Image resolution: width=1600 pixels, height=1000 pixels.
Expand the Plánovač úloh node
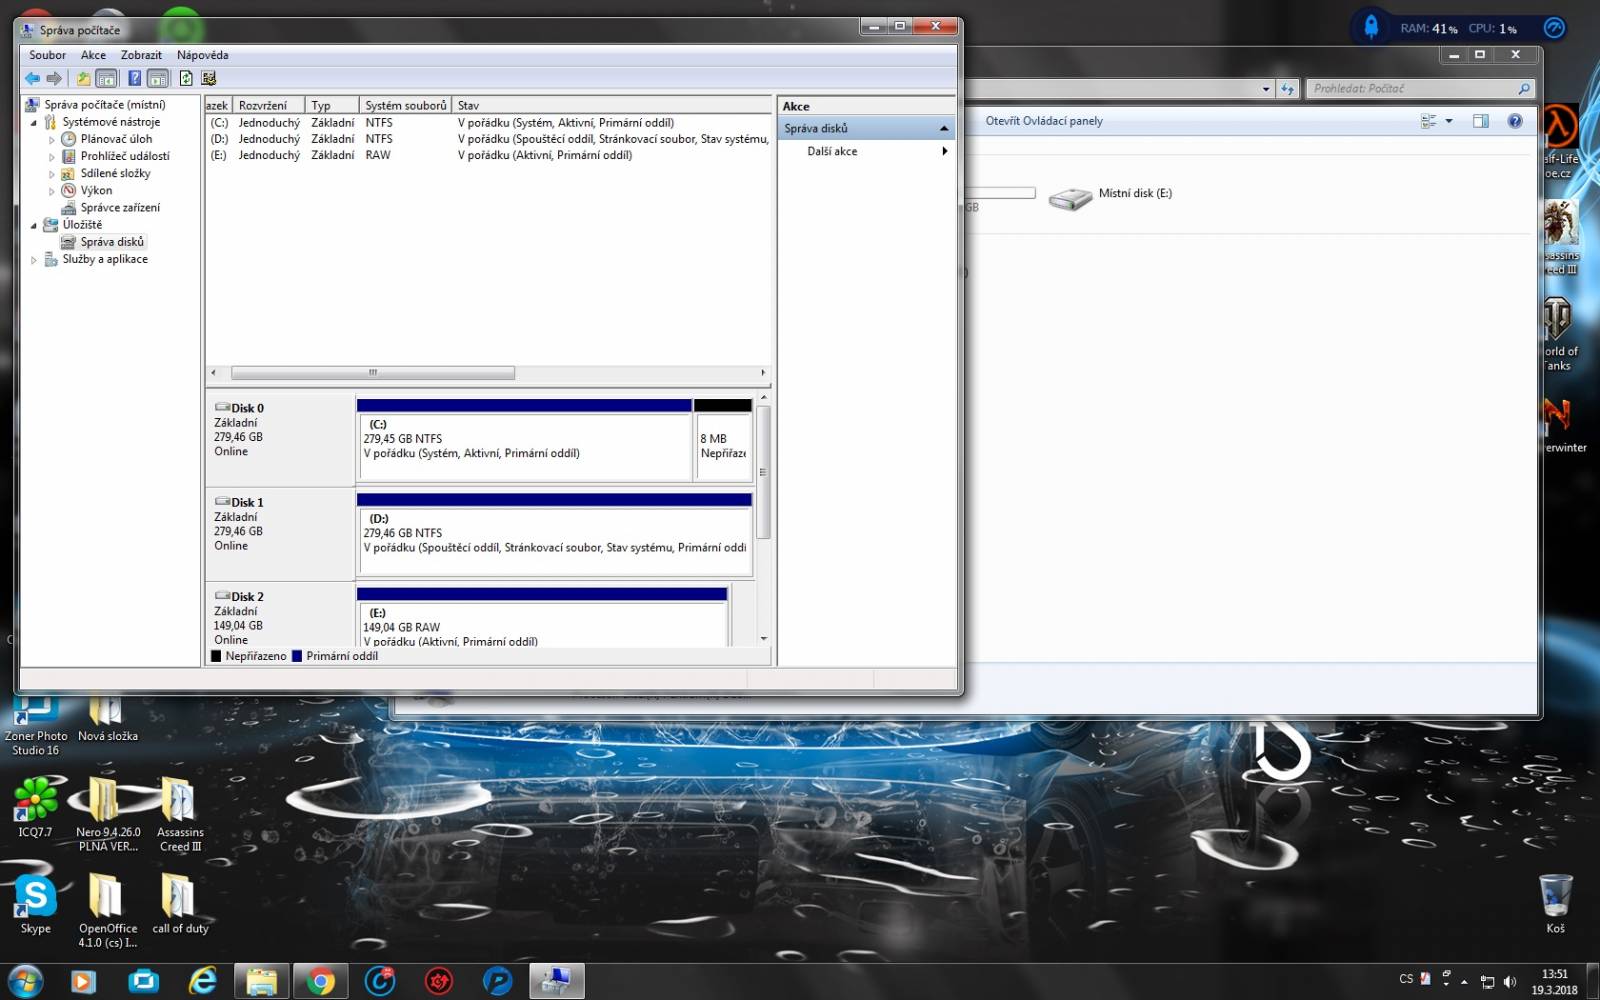[x=52, y=140]
